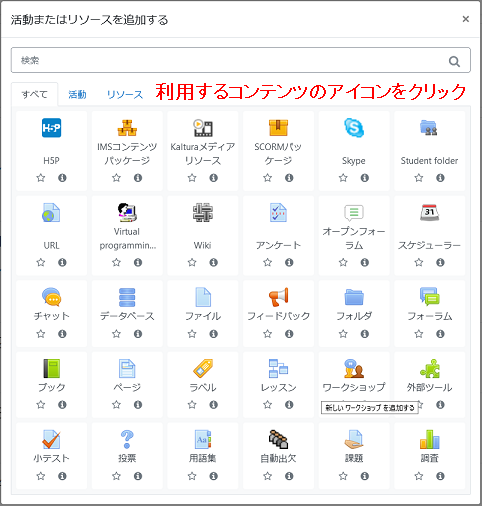Add a チャット chat icon
This screenshot has width=482, height=506.
coord(51,297)
